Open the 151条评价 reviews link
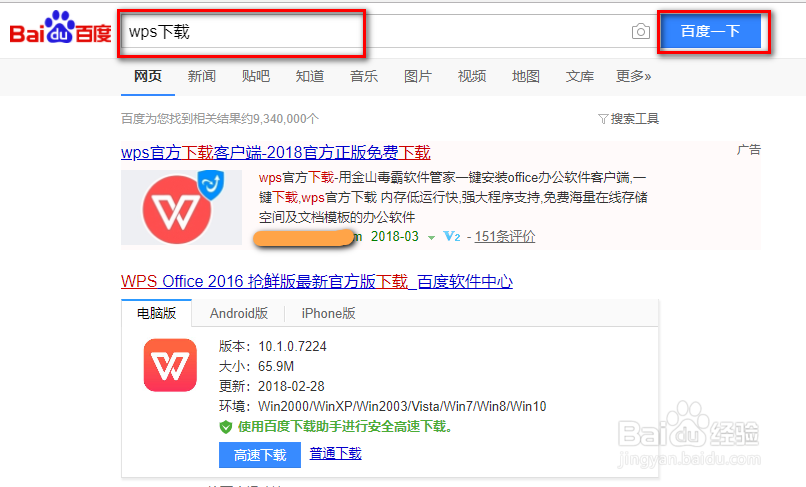Screen dimensions: 806x487 pos(505,237)
